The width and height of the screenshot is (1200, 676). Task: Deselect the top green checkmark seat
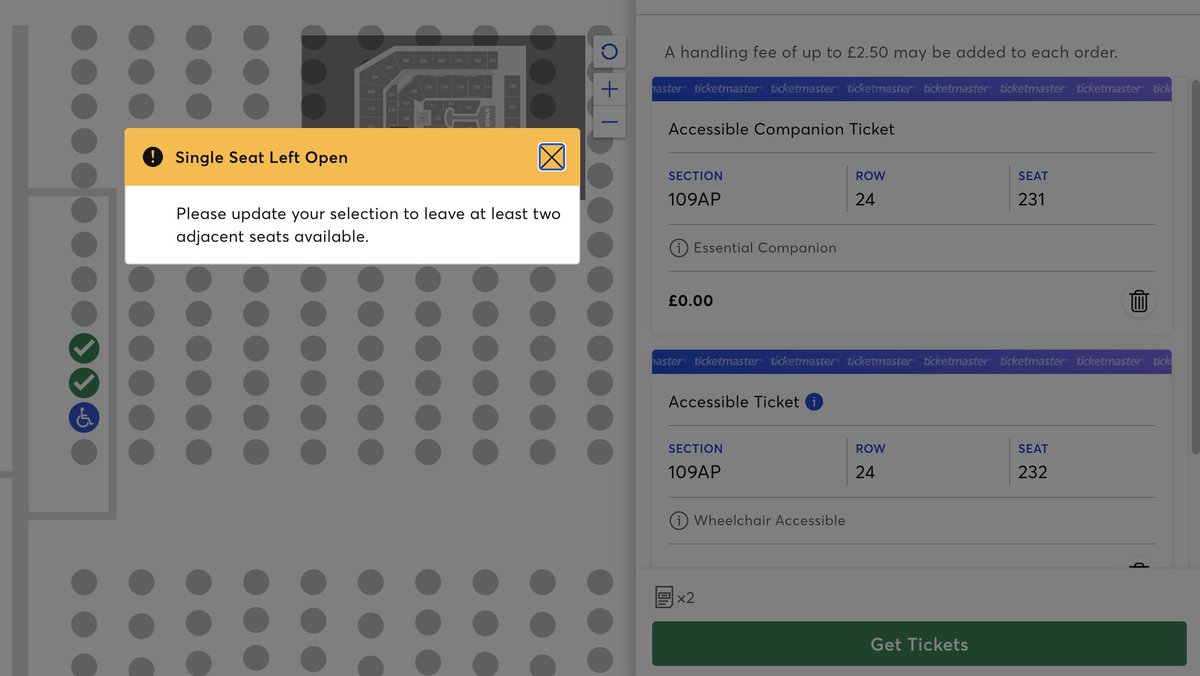[x=84, y=348]
